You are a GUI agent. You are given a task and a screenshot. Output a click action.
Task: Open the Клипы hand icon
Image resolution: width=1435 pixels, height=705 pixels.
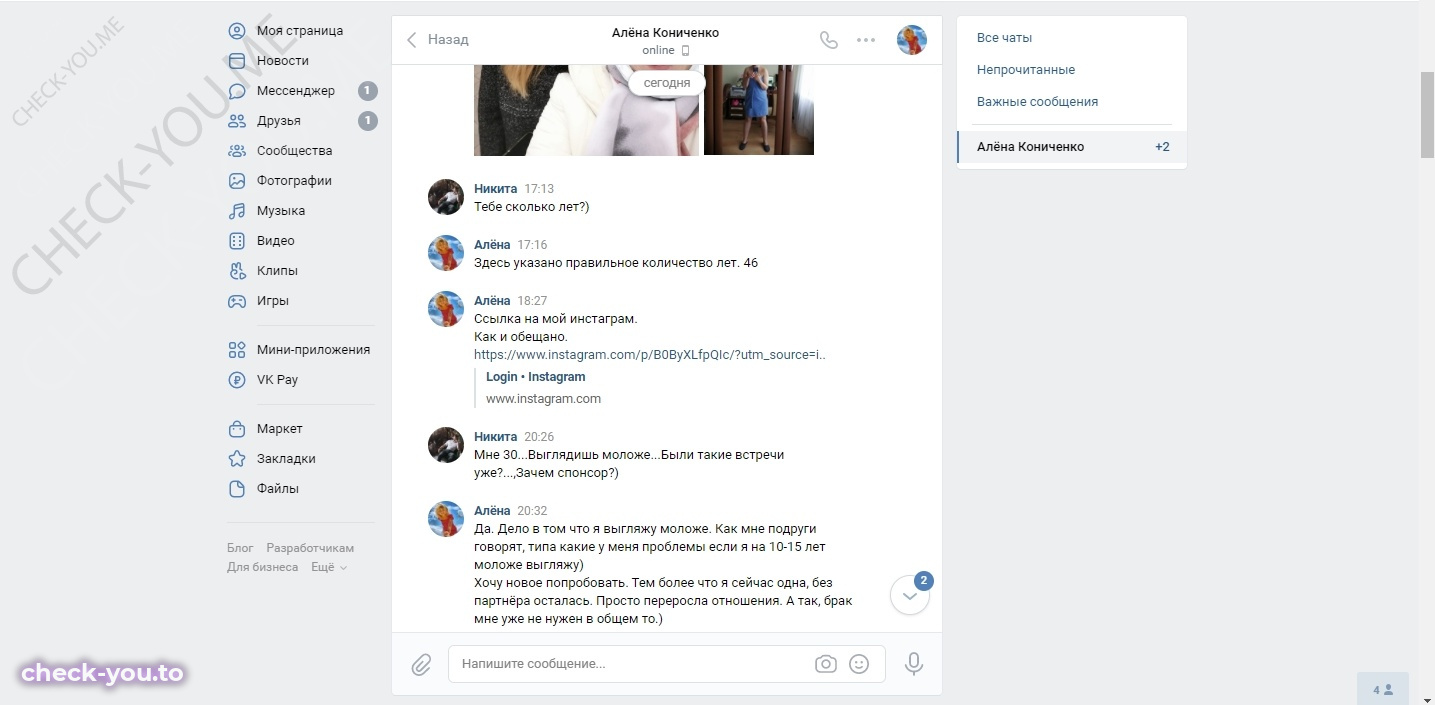click(237, 271)
